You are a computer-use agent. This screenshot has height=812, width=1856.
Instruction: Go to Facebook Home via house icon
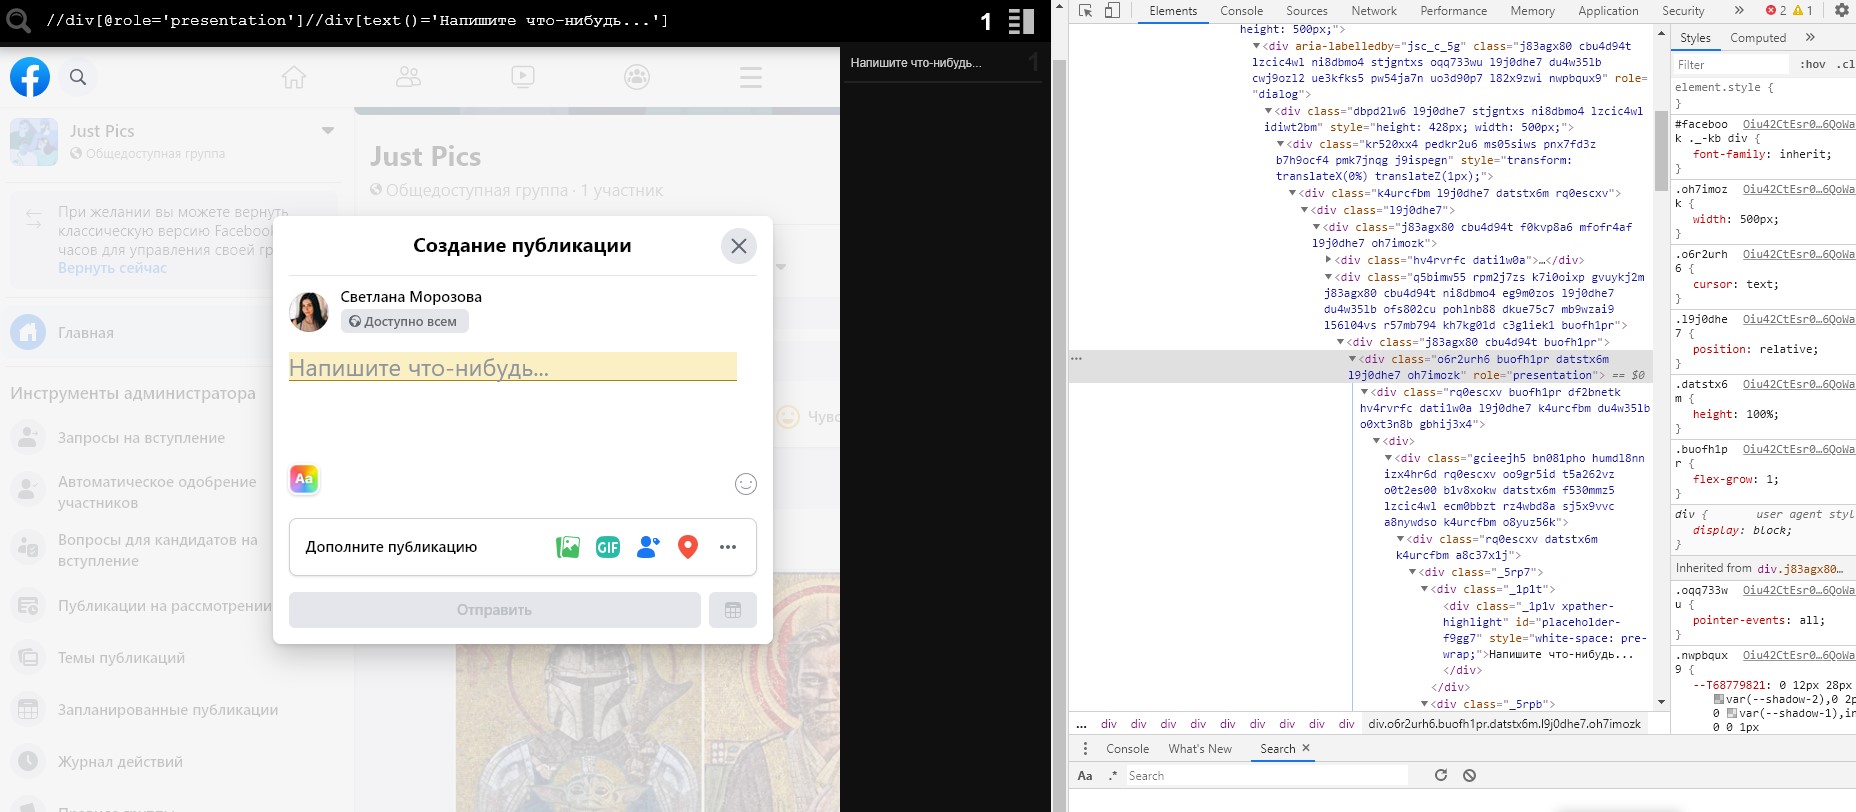294,77
